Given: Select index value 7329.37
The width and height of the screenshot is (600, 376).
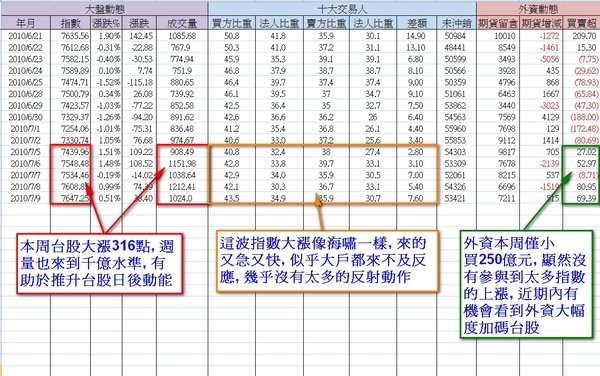Looking at the screenshot, I should [75, 117].
